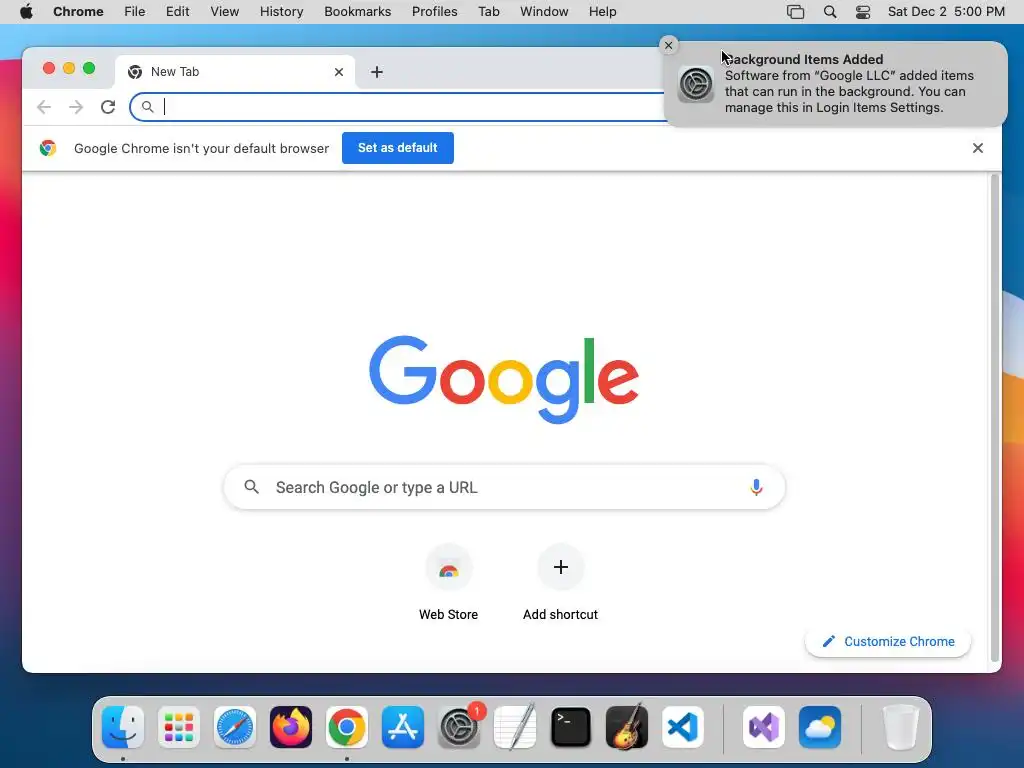Screen dimensions: 1024x768
Task: Click the Google search box on the page
Action: [x=504, y=487]
